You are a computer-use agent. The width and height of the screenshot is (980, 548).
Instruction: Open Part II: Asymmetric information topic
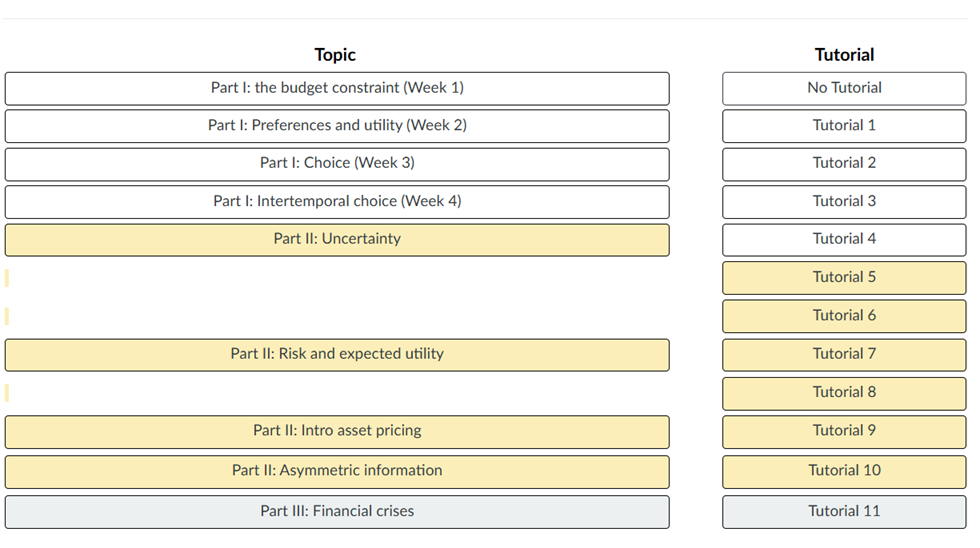point(337,471)
